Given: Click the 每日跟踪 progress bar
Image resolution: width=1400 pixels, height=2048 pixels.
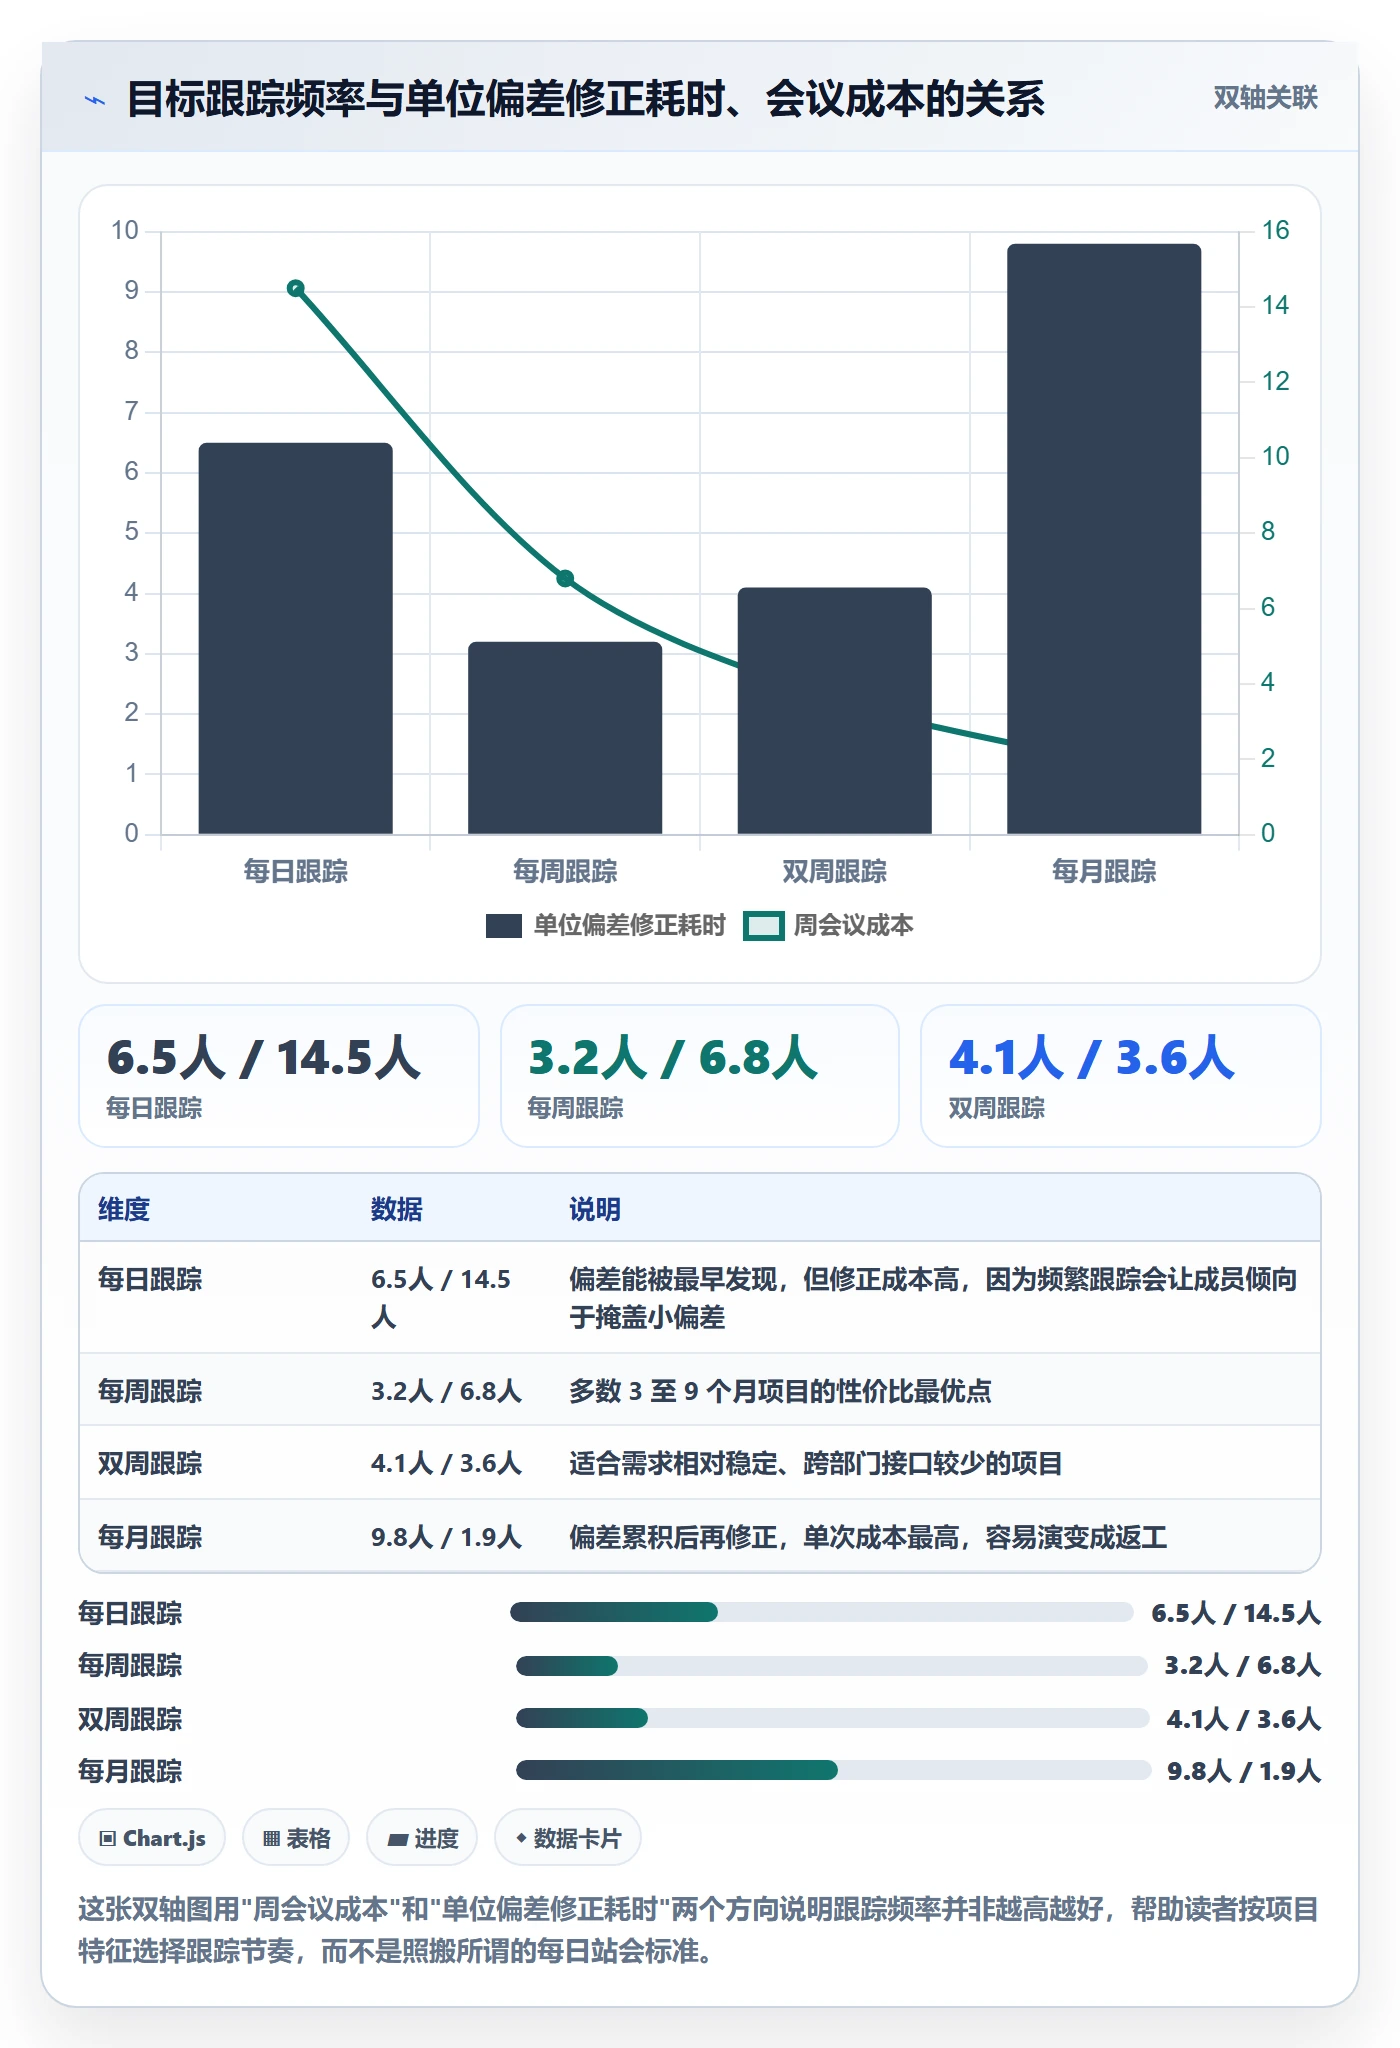Looking at the screenshot, I should pos(822,1612).
